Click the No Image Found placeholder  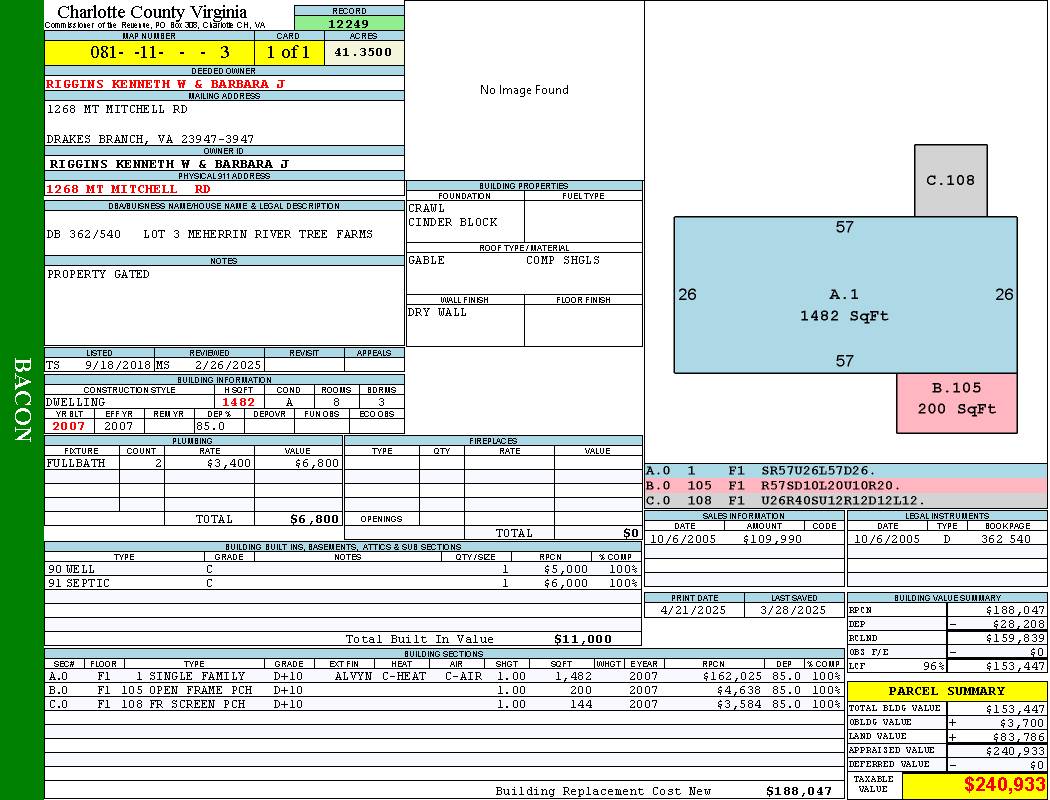pos(524,90)
